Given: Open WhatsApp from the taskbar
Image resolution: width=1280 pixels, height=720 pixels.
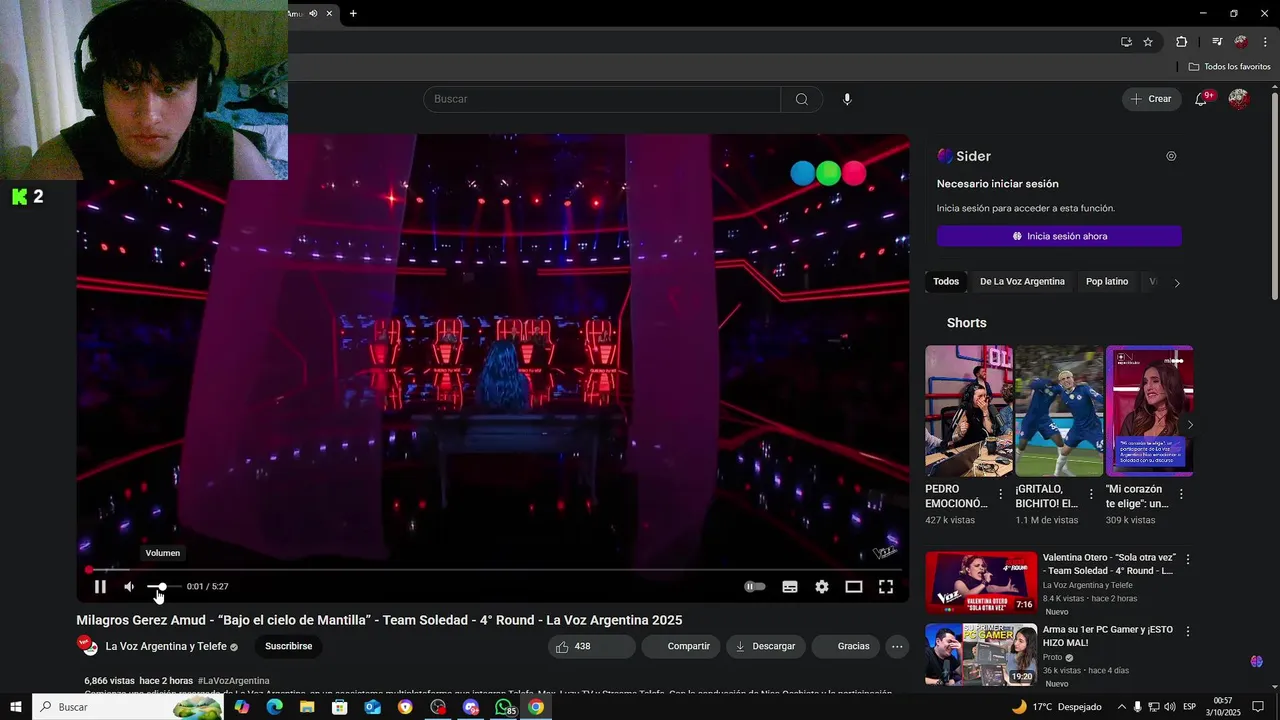Looking at the screenshot, I should [503, 707].
